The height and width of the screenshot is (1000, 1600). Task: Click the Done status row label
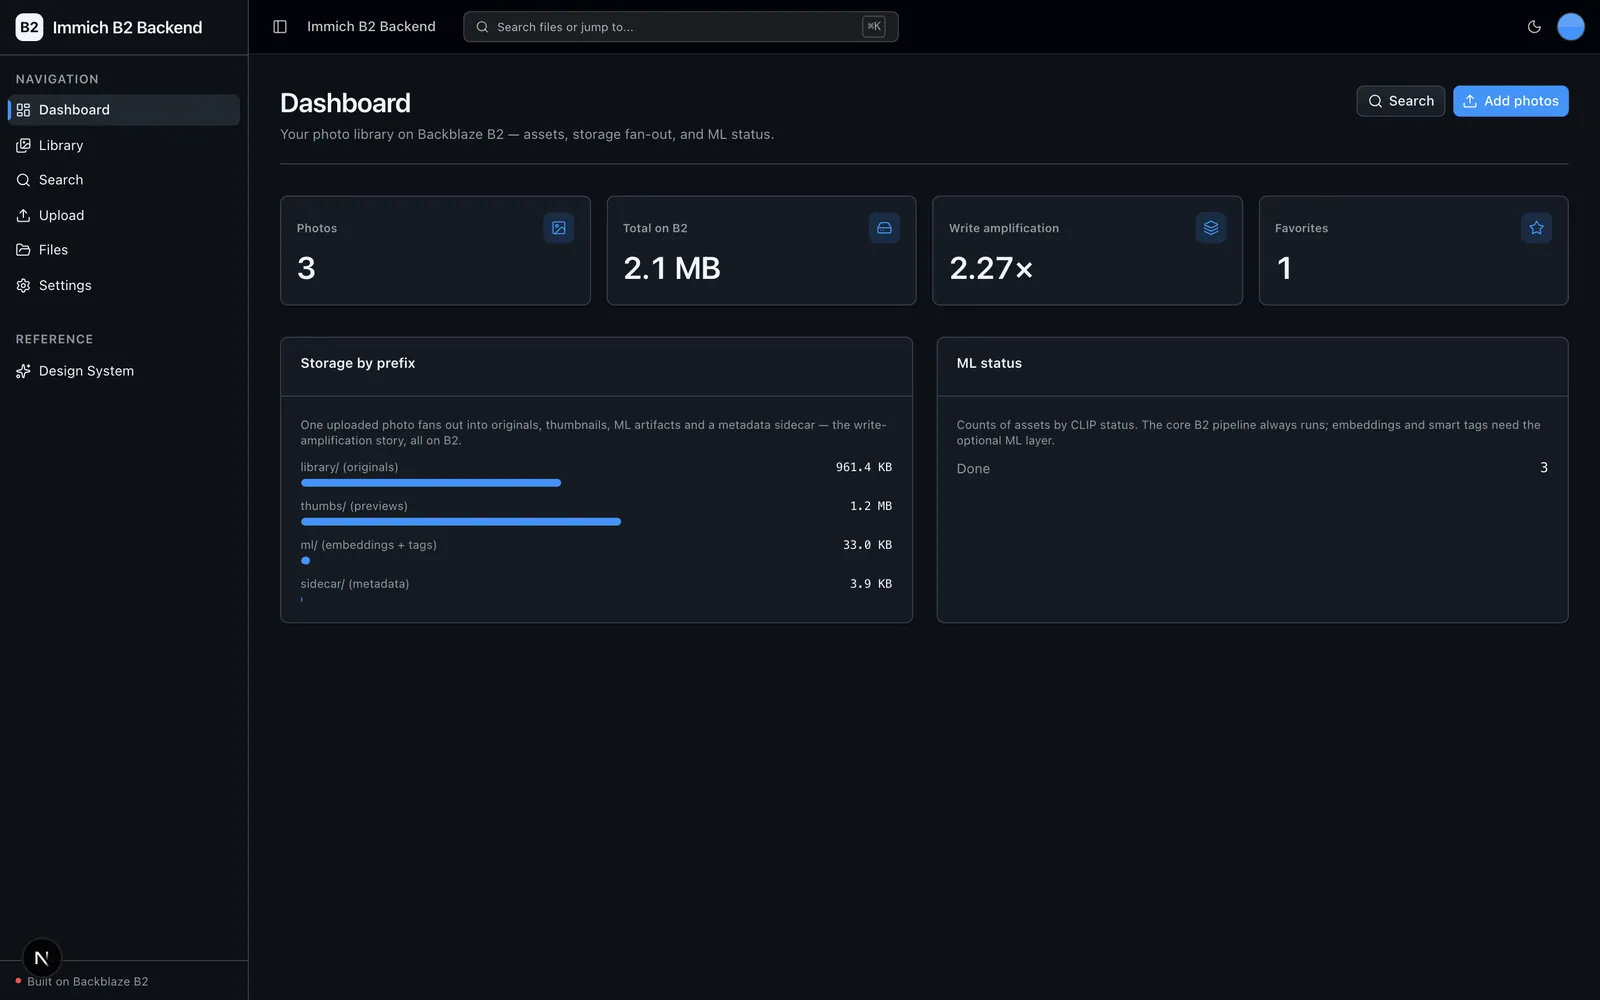(973, 469)
